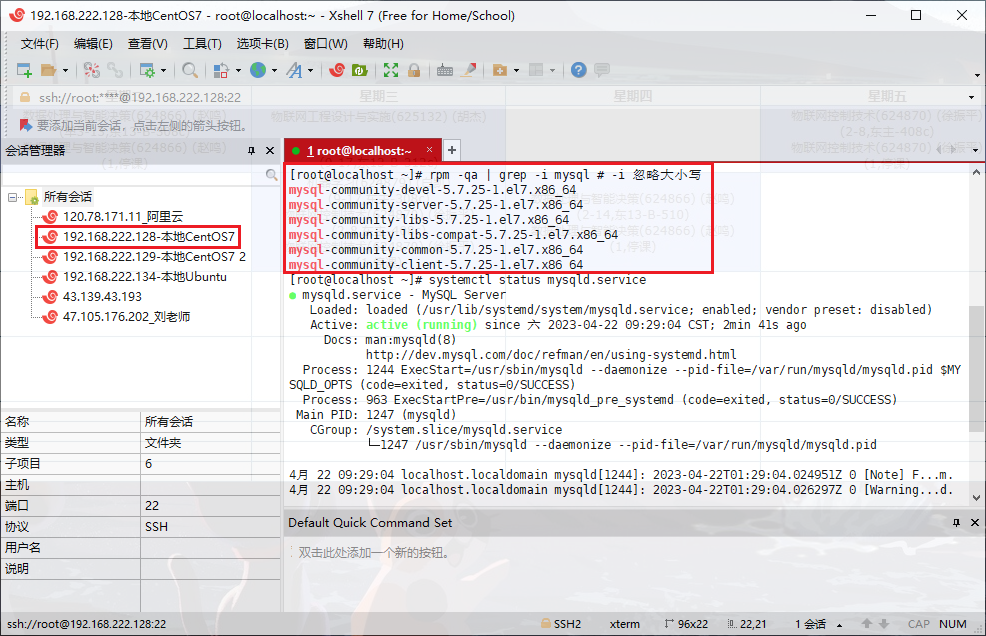Open dropdown arrow beside color scheme icon
986x636 pixels.
238,70
